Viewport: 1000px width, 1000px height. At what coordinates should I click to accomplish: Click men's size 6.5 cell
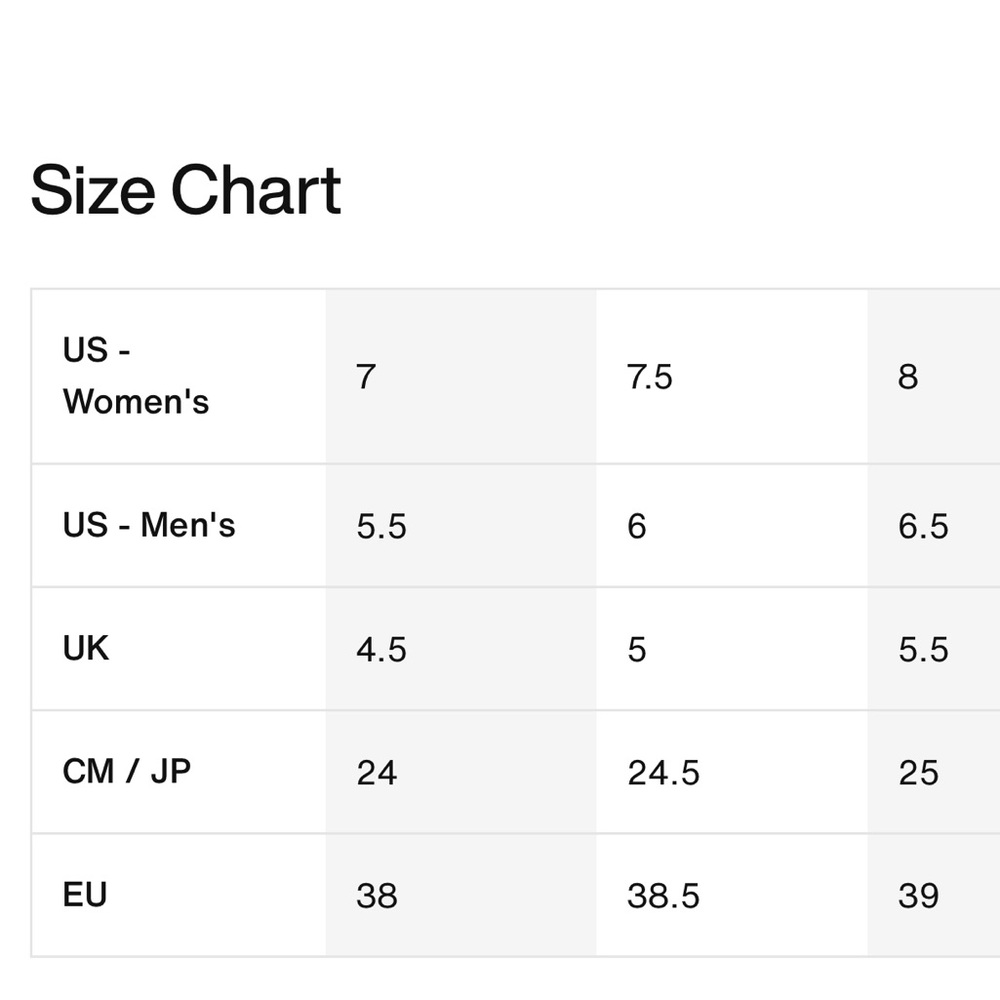[x=934, y=526]
